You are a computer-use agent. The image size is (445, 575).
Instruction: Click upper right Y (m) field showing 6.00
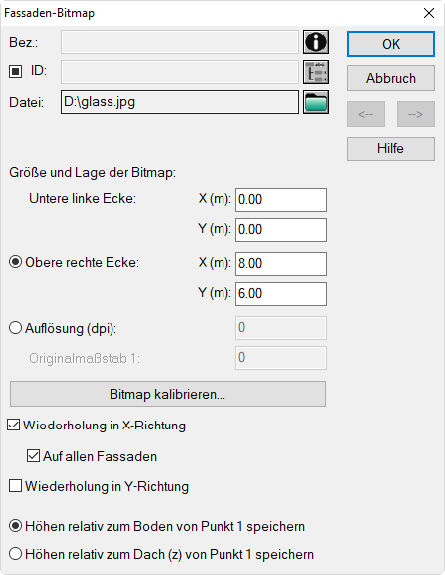[x=281, y=294]
